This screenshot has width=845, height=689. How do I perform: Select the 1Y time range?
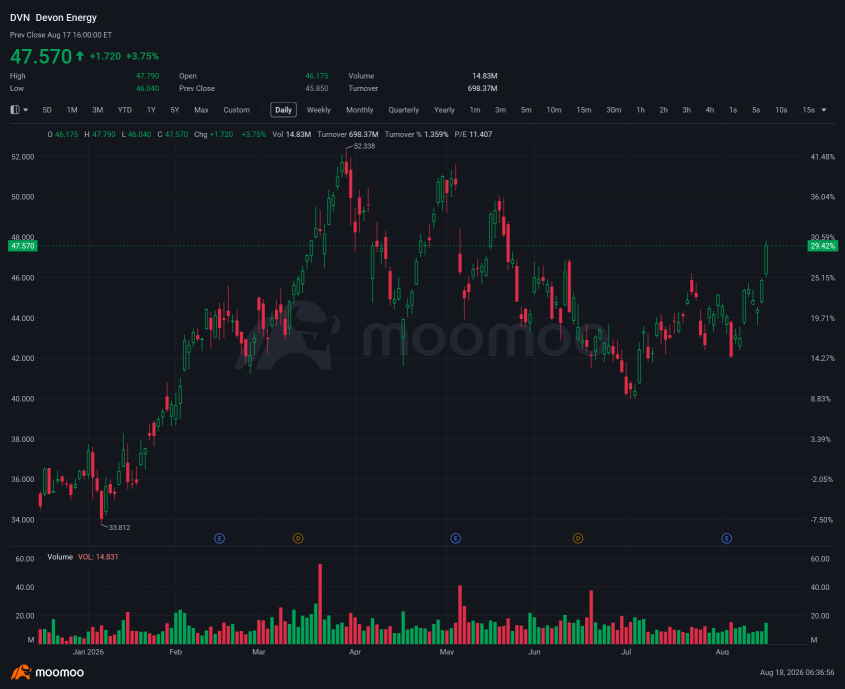coord(151,110)
